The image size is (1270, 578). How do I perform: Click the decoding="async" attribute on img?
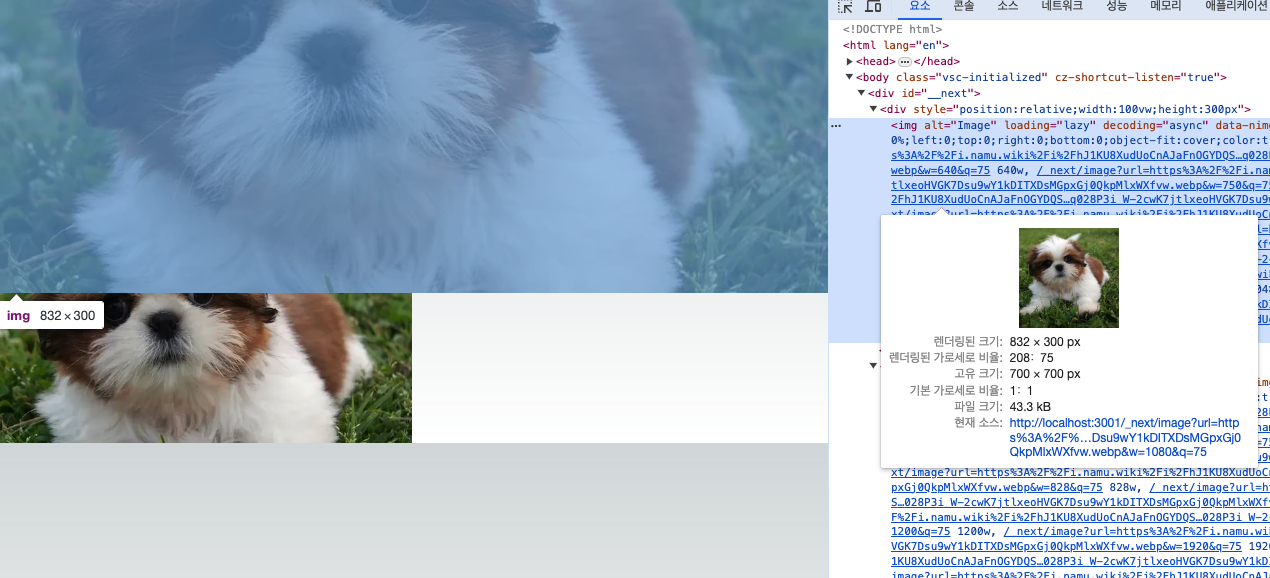1156,125
